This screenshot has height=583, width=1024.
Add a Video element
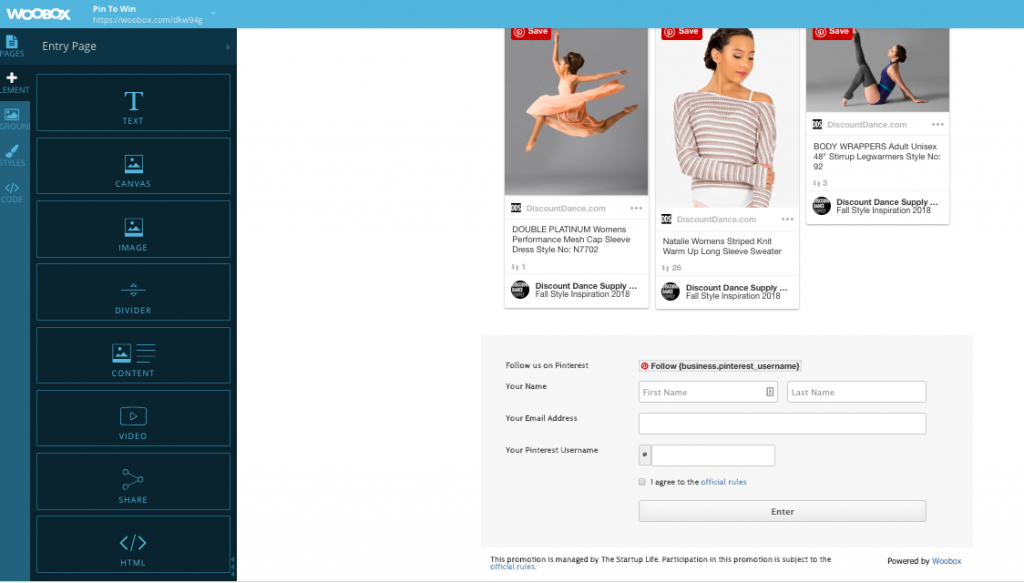[133, 418]
